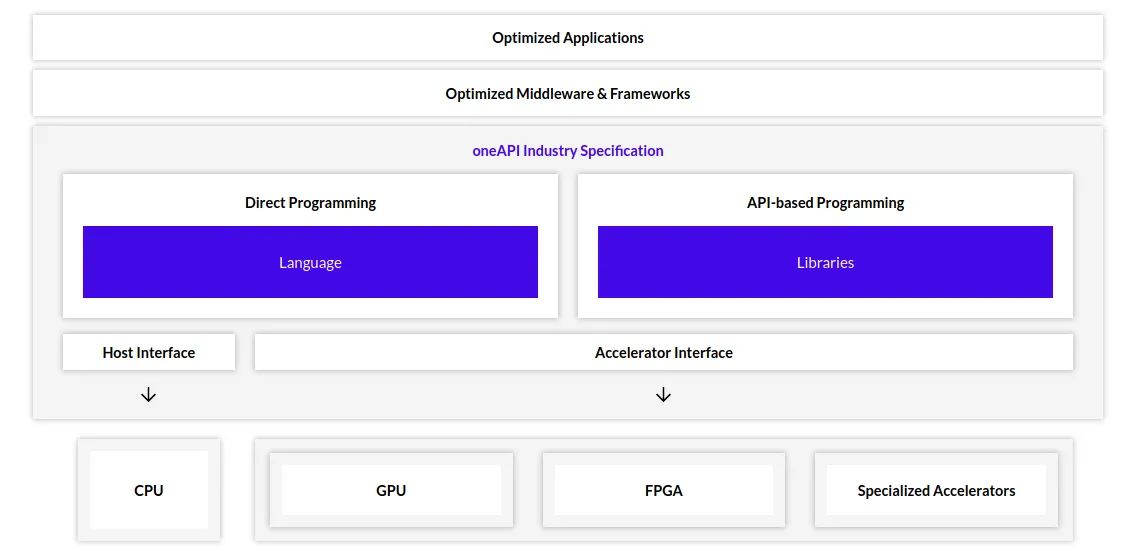The width and height of the screenshot is (1136, 560).
Task: Click the arrow below Host Interface
Action: [149, 395]
